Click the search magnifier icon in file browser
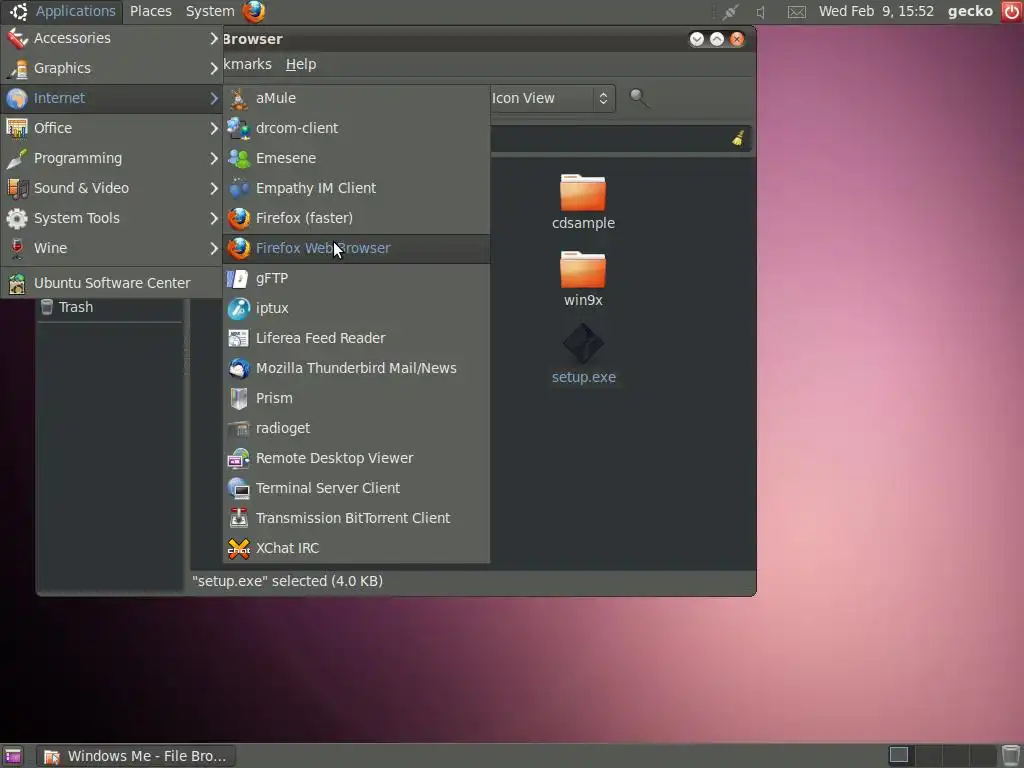The height and width of the screenshot is (768, 1024). (639, 98)
